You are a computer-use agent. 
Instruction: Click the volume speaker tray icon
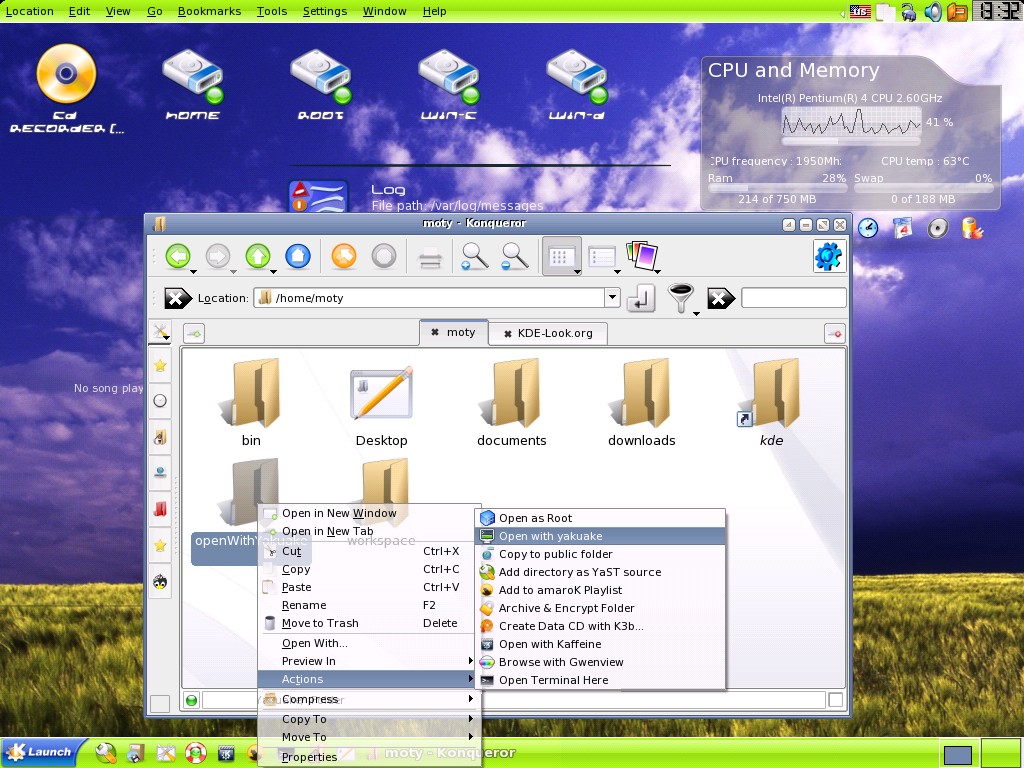tap(933, 11)
